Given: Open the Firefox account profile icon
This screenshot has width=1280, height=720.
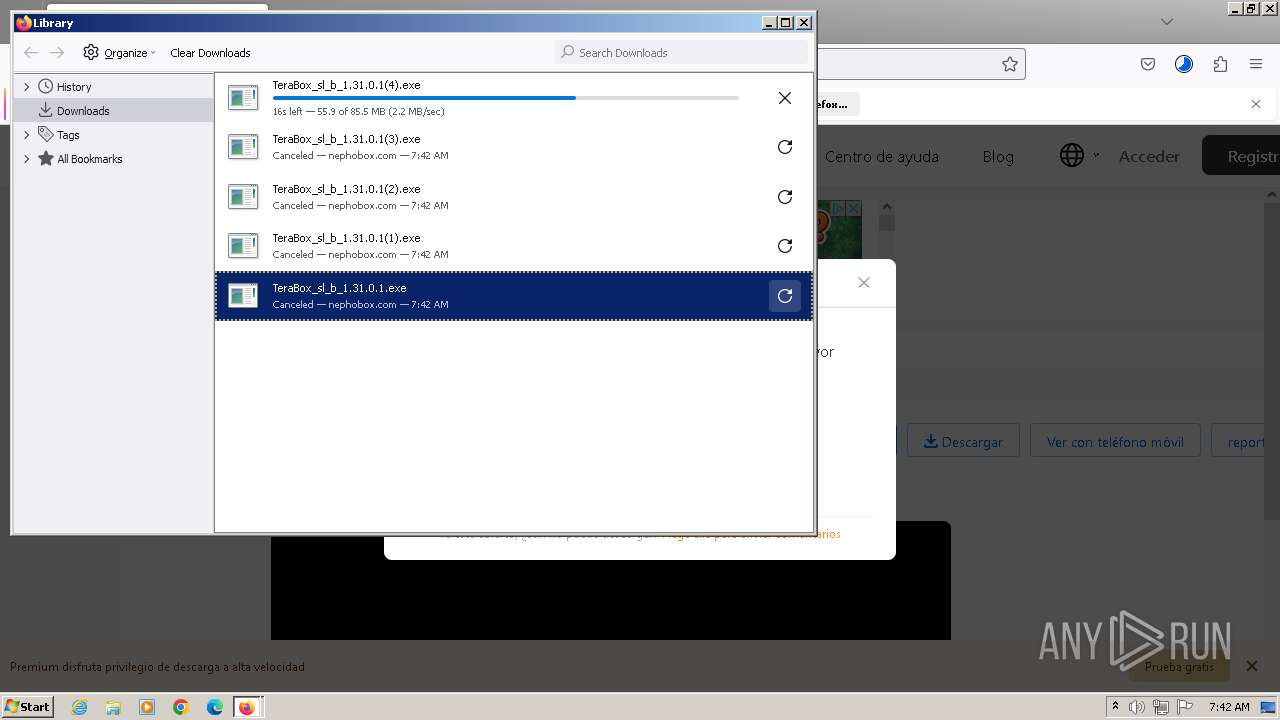Looking at the screenshot, I should point(1184,64).
